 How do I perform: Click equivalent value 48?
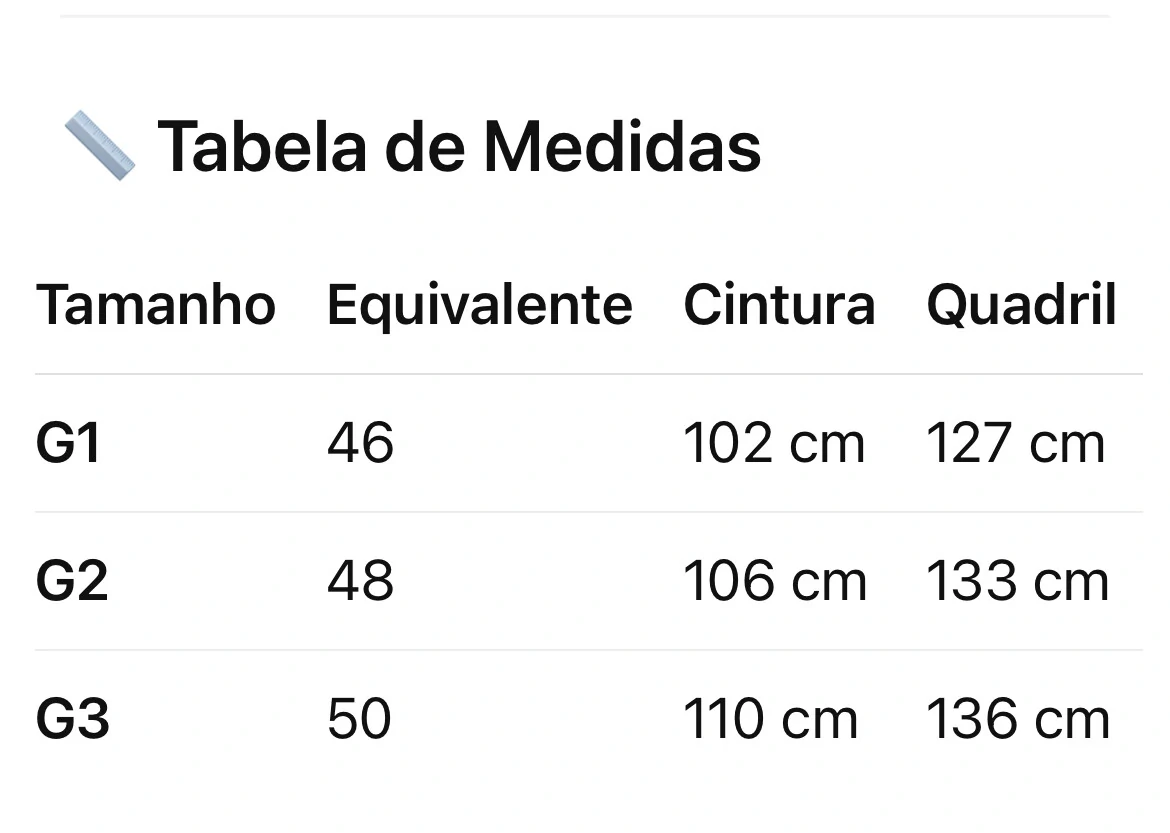(360, 581)
